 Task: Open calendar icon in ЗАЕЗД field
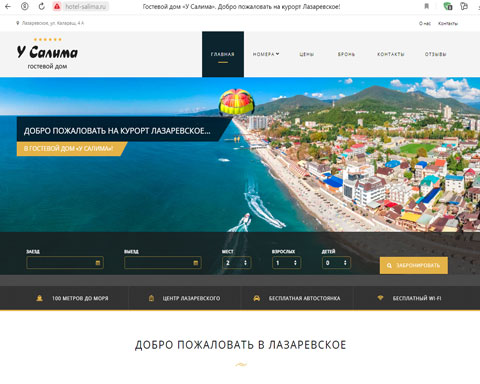point(98,263)
